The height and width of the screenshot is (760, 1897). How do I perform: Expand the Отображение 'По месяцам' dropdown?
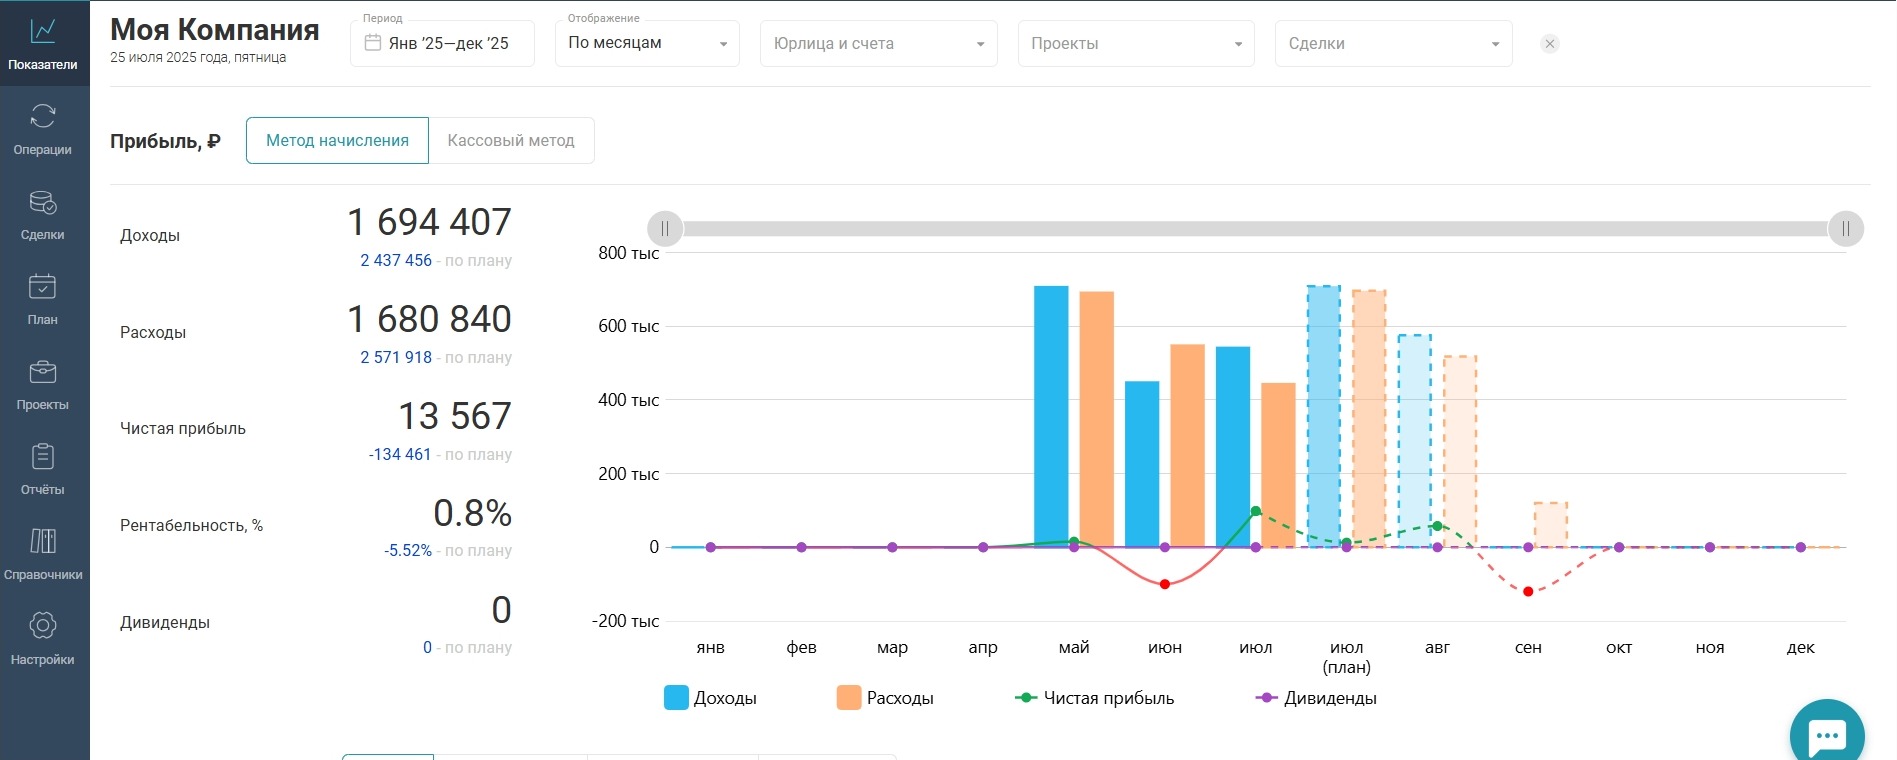[x=647, y=44]
